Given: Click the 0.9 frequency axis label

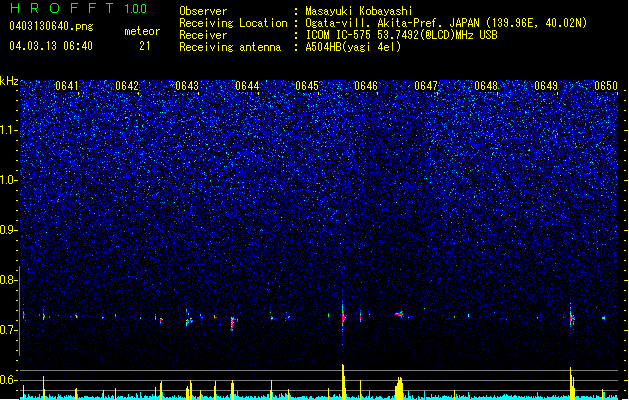Looking at the screenshot, I should click(x=9, y=230).
